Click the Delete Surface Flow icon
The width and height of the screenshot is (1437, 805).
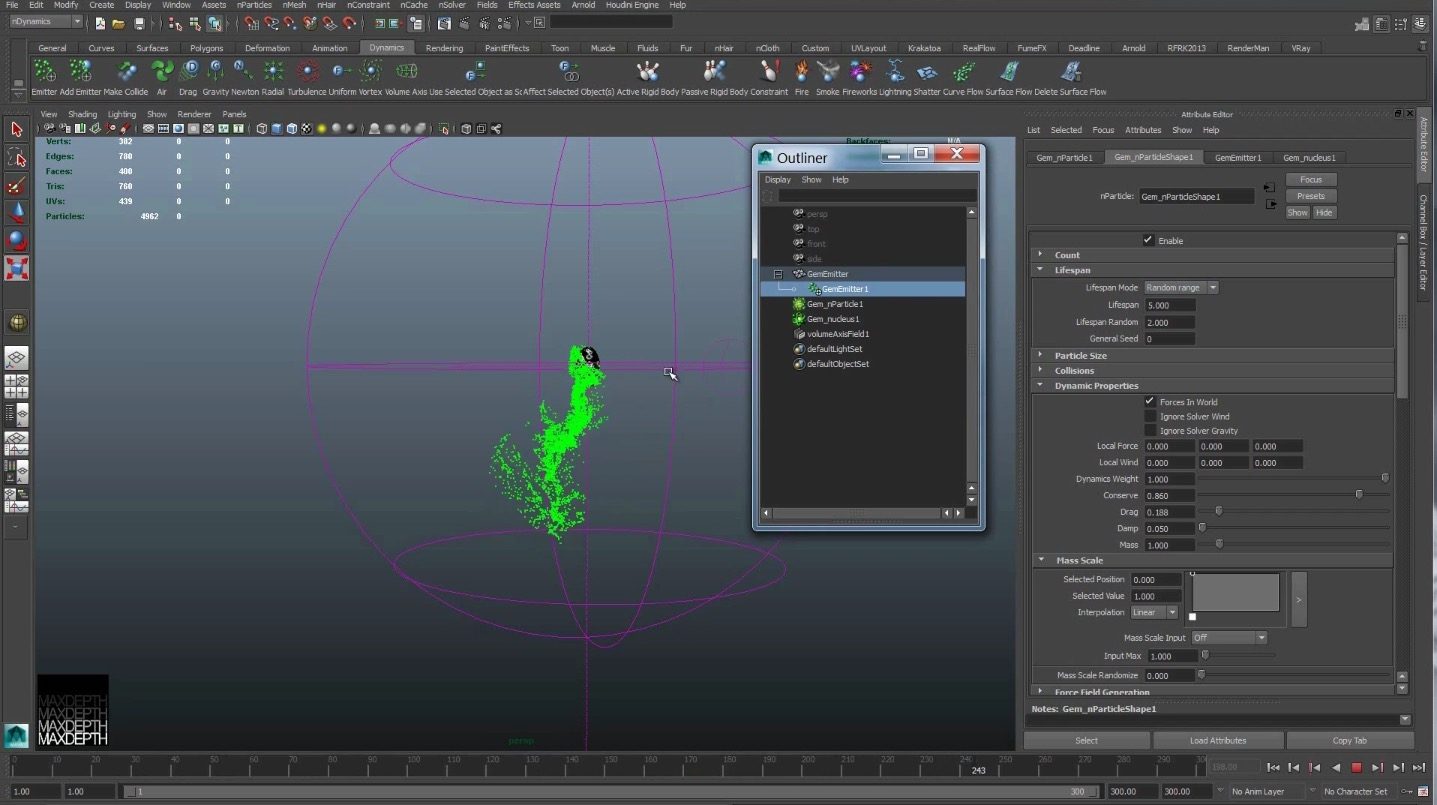(1072, 71)
